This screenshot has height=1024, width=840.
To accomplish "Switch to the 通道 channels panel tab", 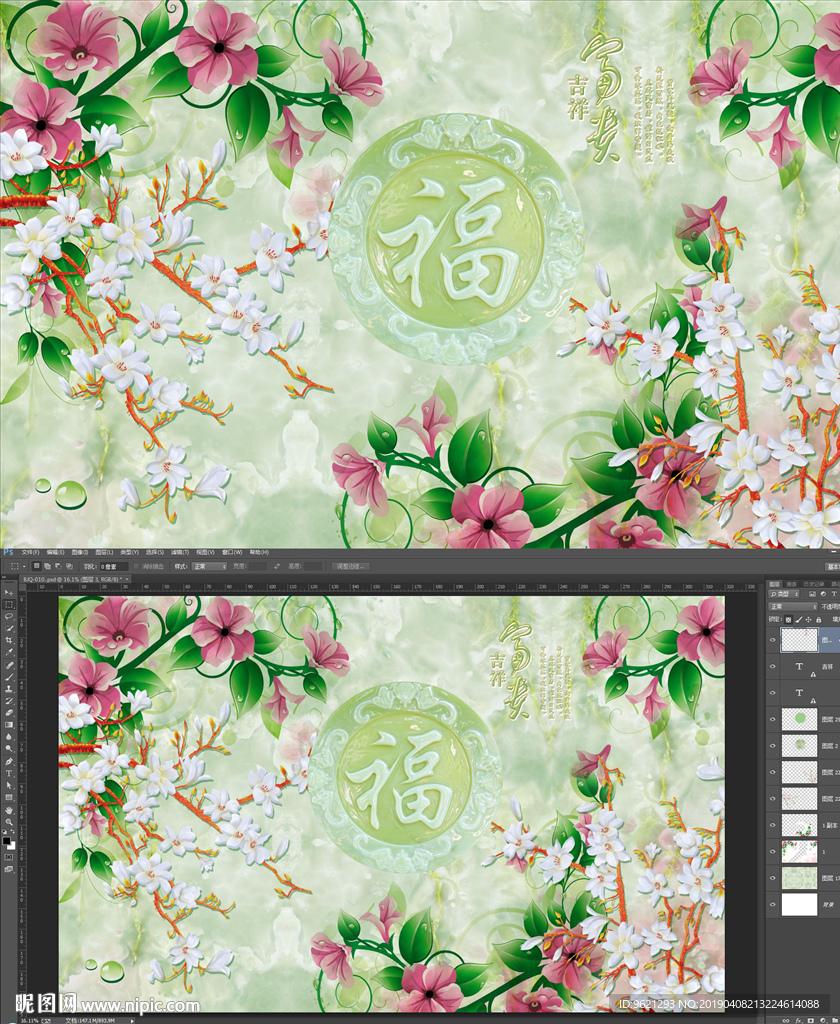I will point(791,584).
